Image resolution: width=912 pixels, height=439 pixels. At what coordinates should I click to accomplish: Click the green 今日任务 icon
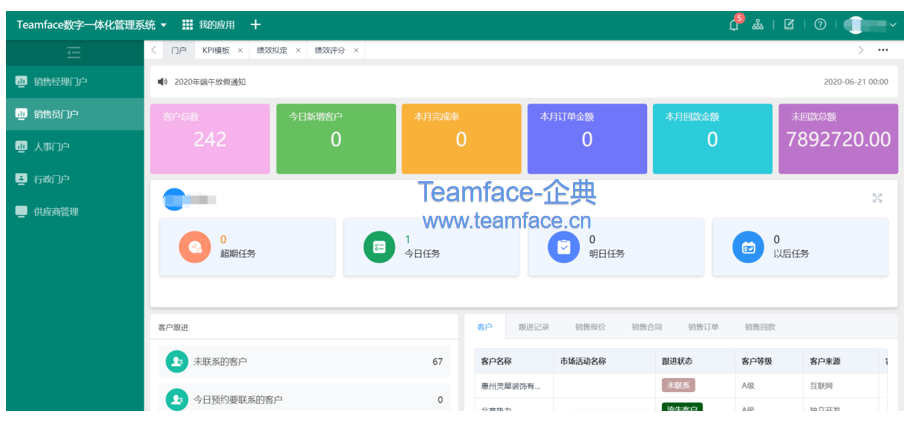[x=378, y=246]
